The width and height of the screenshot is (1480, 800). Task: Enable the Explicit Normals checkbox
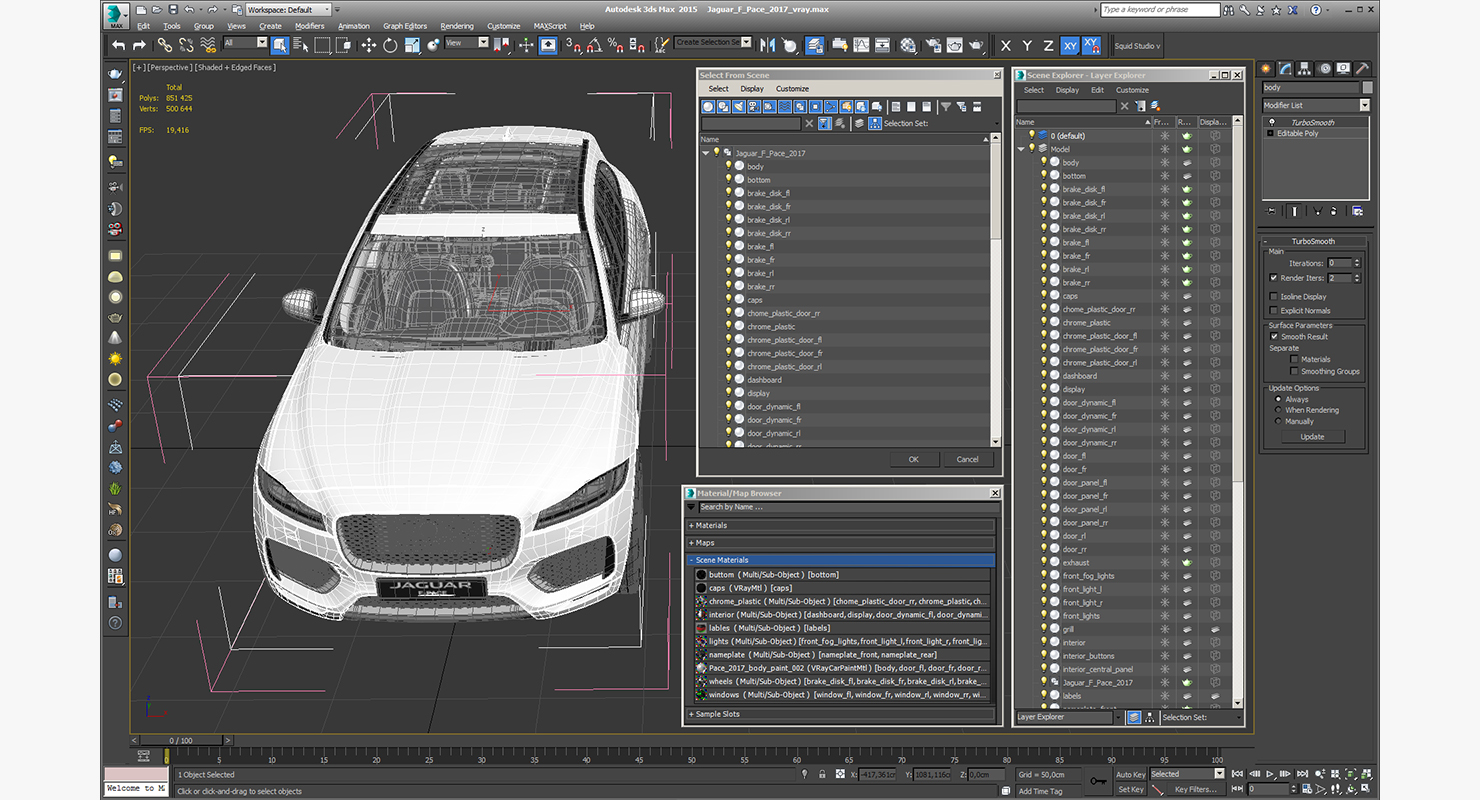pyautogui.click(x=1273, y=310)
